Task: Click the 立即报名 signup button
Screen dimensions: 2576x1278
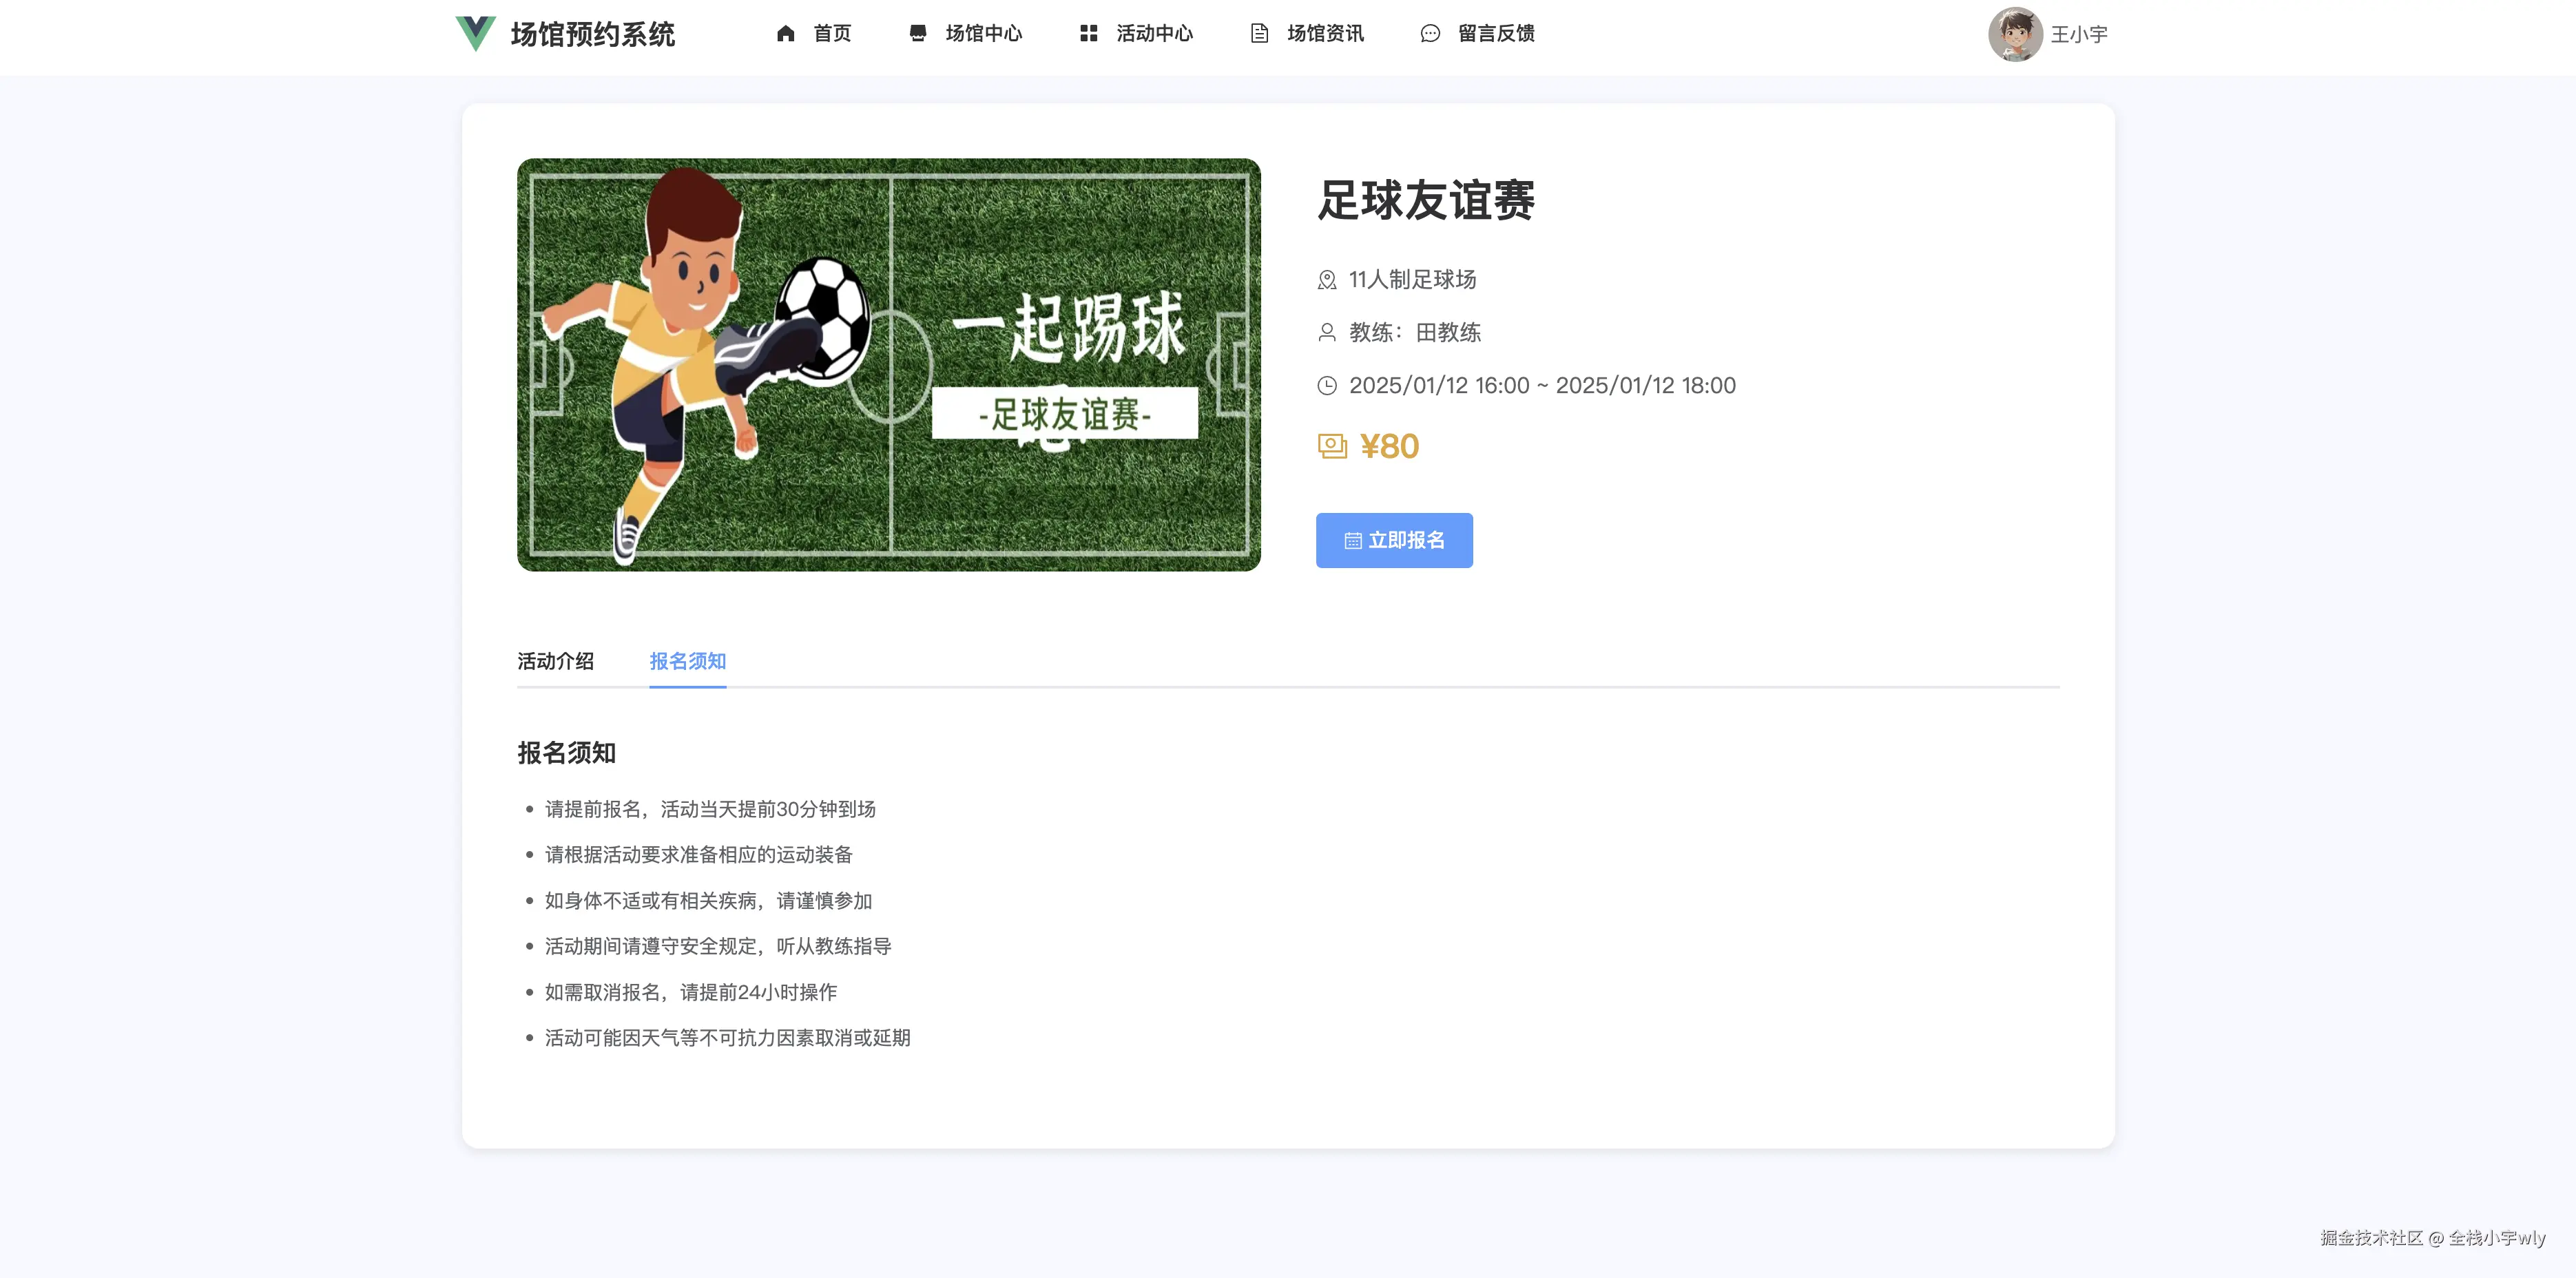Action: point(1394,540)
